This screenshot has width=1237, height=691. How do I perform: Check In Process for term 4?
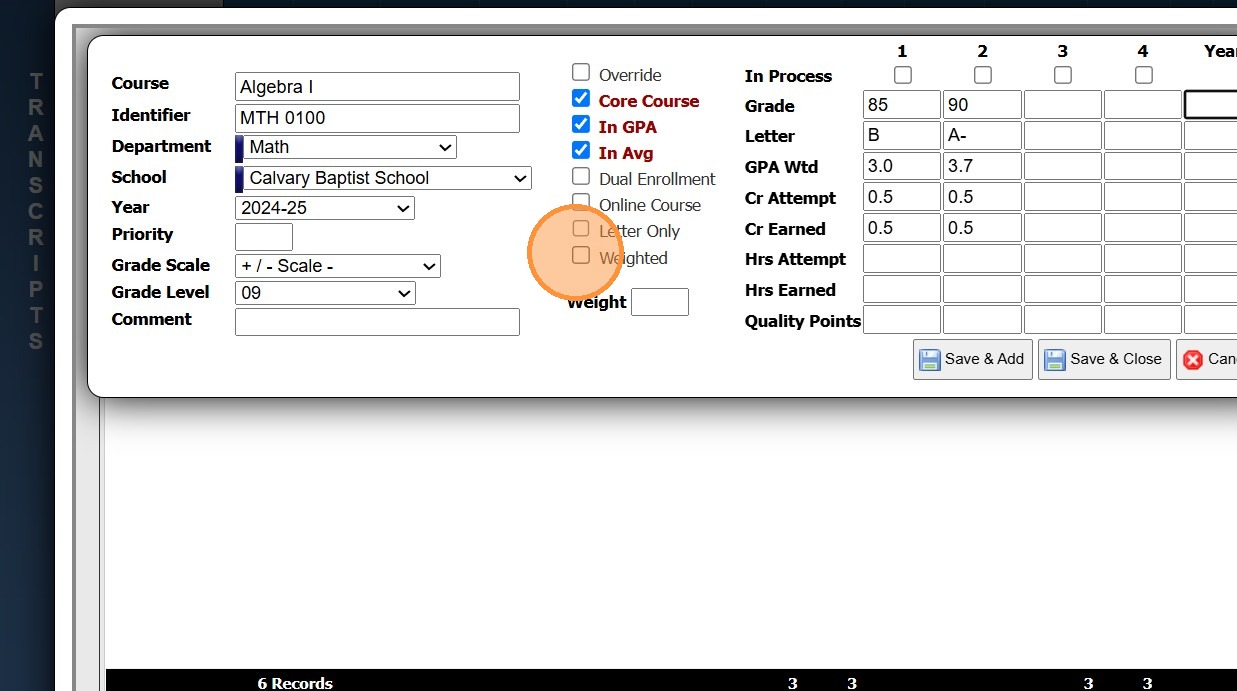click(x=1144, y=75)
